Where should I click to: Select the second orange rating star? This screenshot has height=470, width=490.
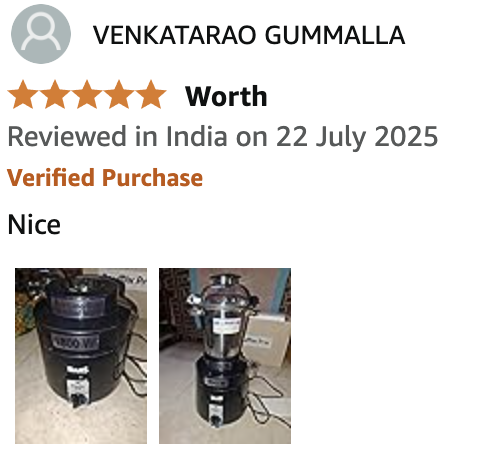(55, 95)
